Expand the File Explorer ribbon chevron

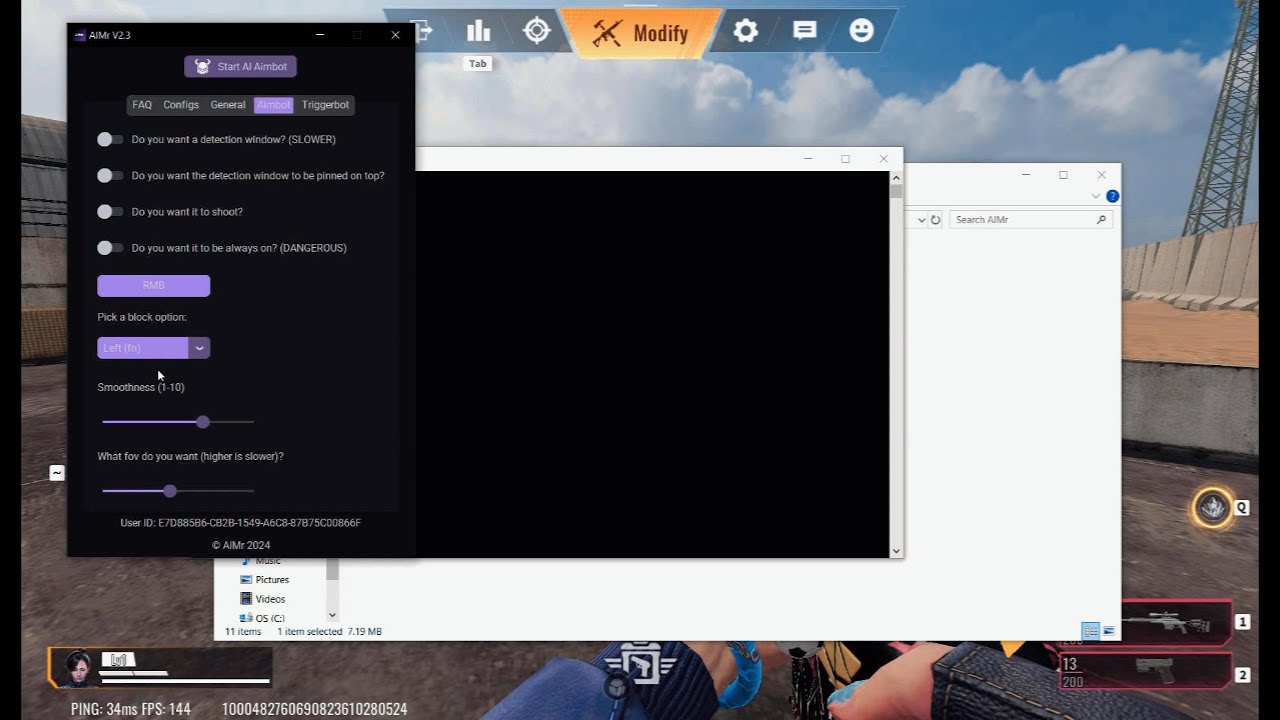(1096, 196)
